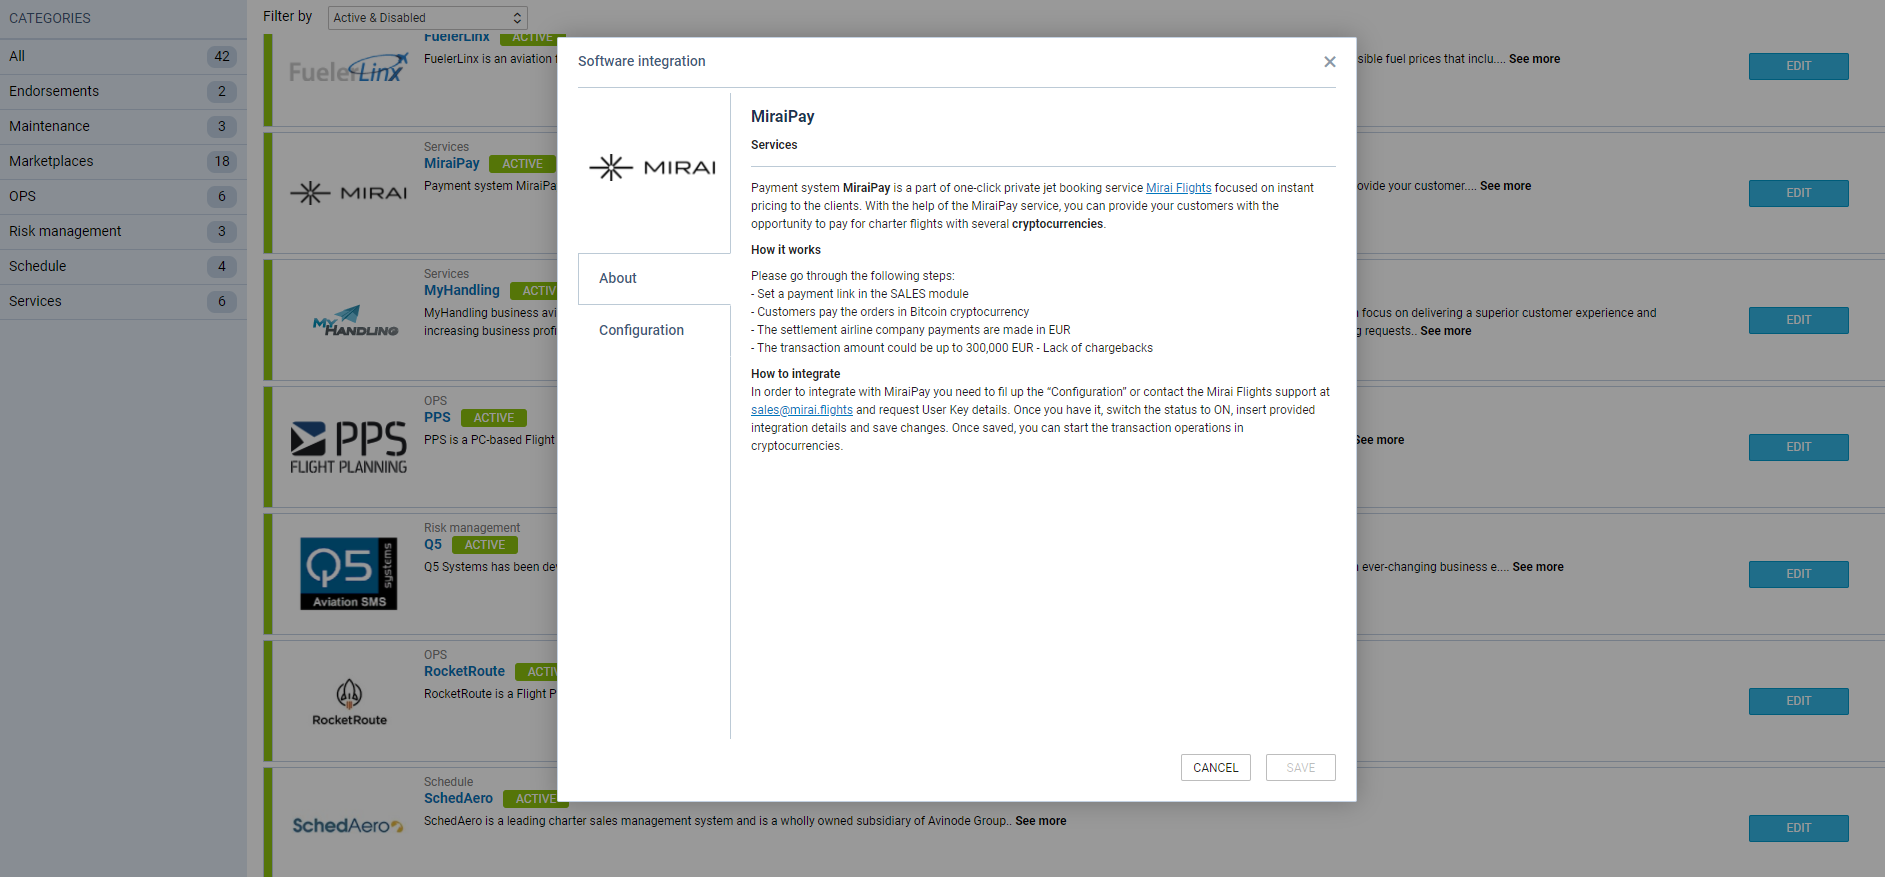This screenshot has width=1885, height=877.
Task: Select the Risk management category
Action: (x=123, y=231)
